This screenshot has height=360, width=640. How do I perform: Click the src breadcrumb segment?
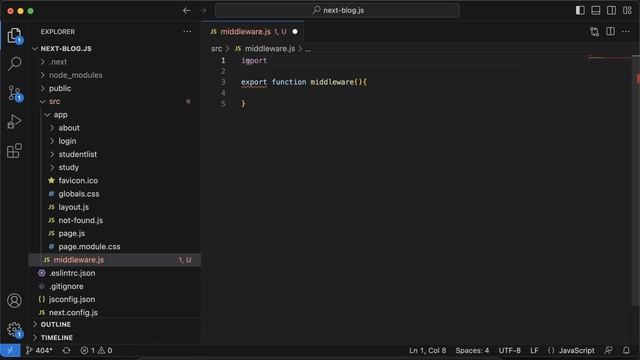tap(216, 49)
